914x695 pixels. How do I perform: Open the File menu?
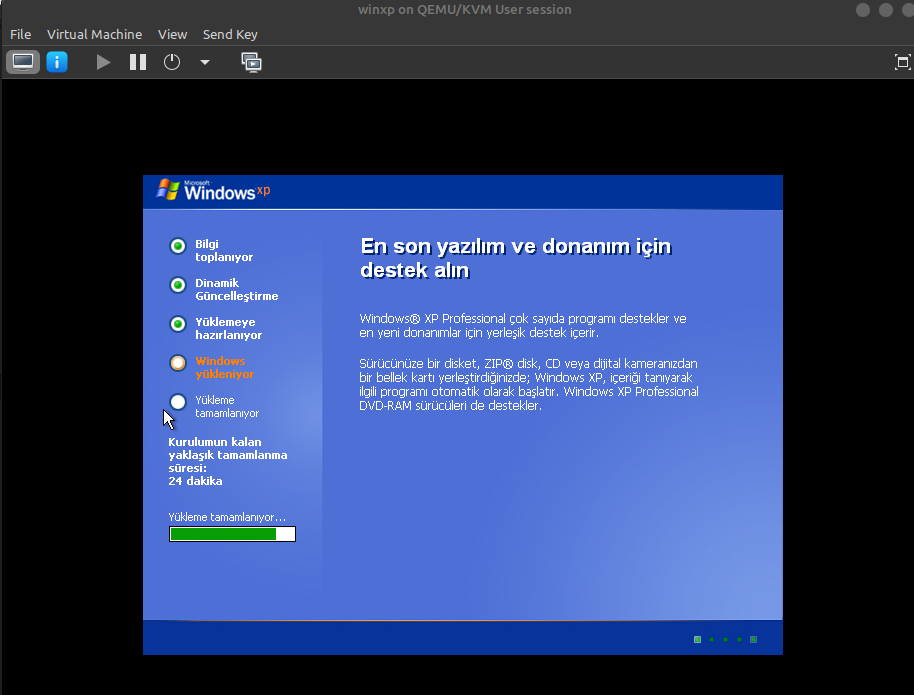pos(20,34)
